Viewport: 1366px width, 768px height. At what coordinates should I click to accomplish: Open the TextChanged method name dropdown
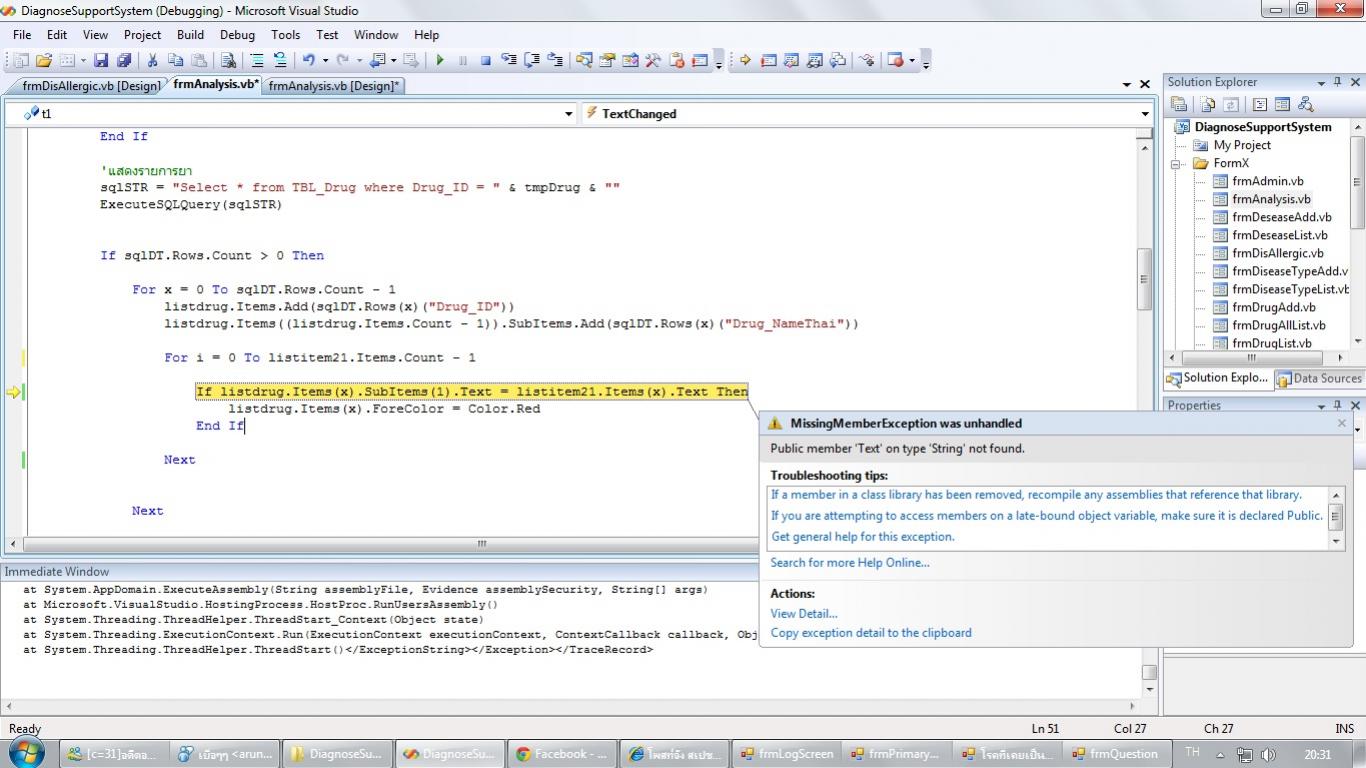pyautogui.click(x=1145, y=114)
